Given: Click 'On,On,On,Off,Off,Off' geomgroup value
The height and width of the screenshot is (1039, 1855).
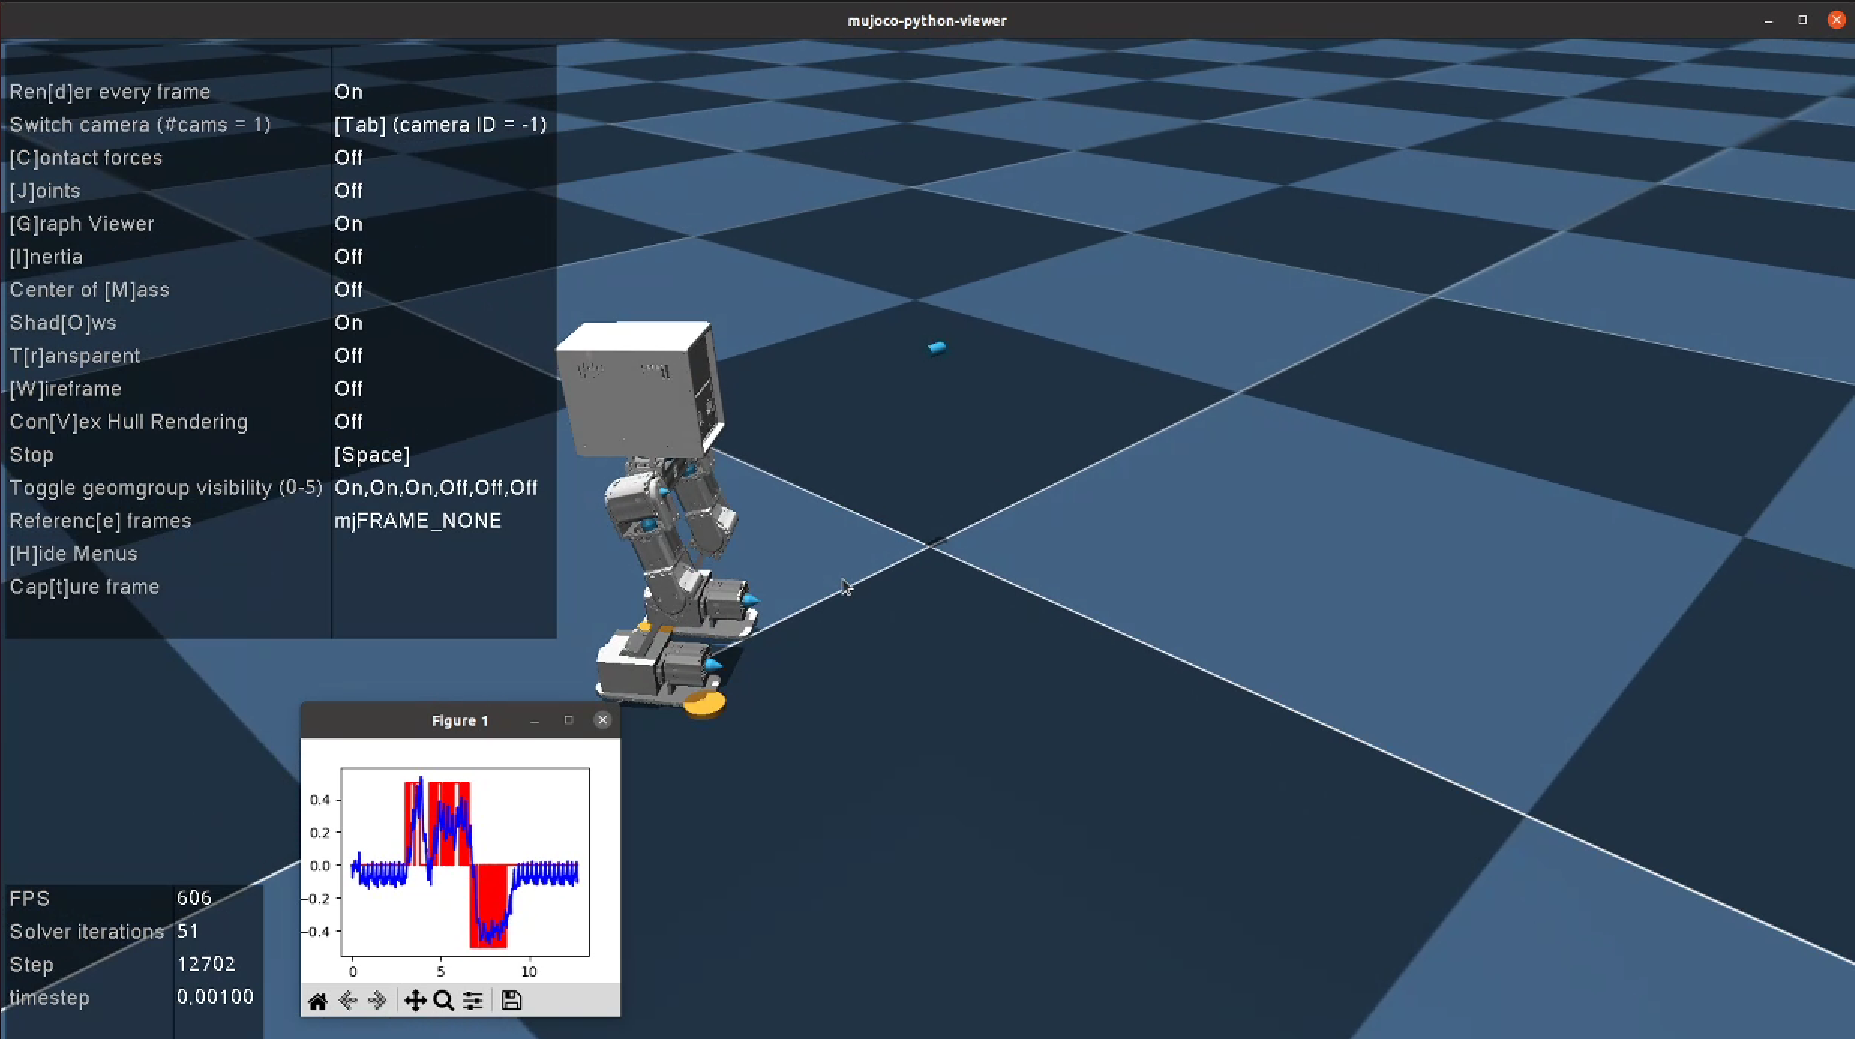Looking at the screenshot, I should pos(436,488).
